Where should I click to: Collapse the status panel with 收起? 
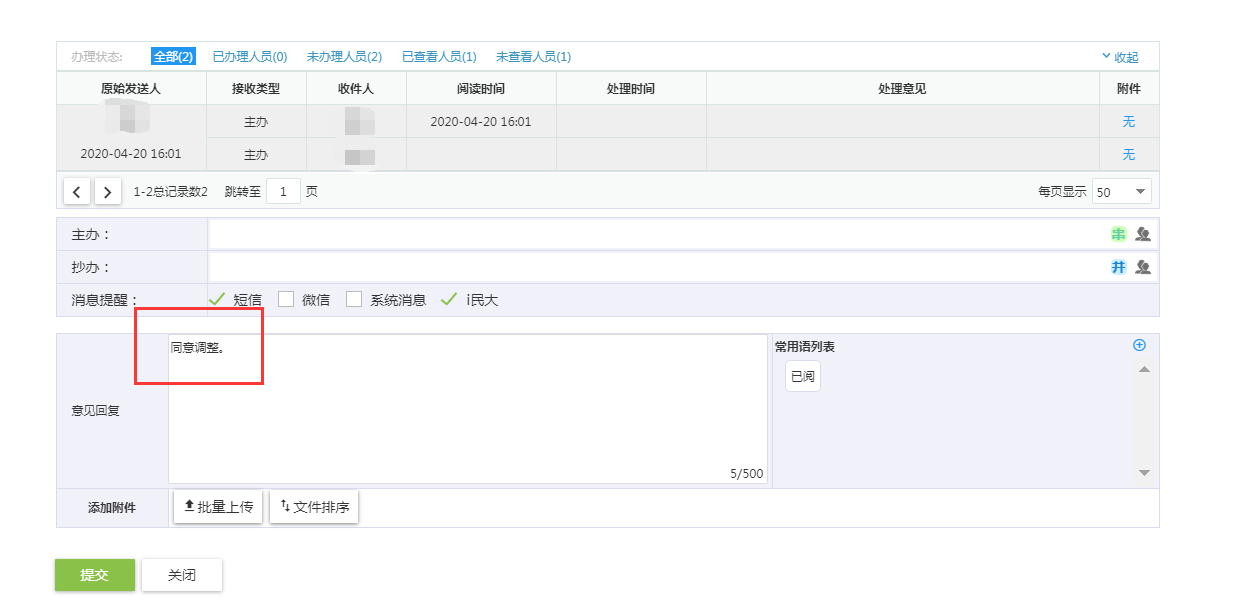[x=1120, y=57]
